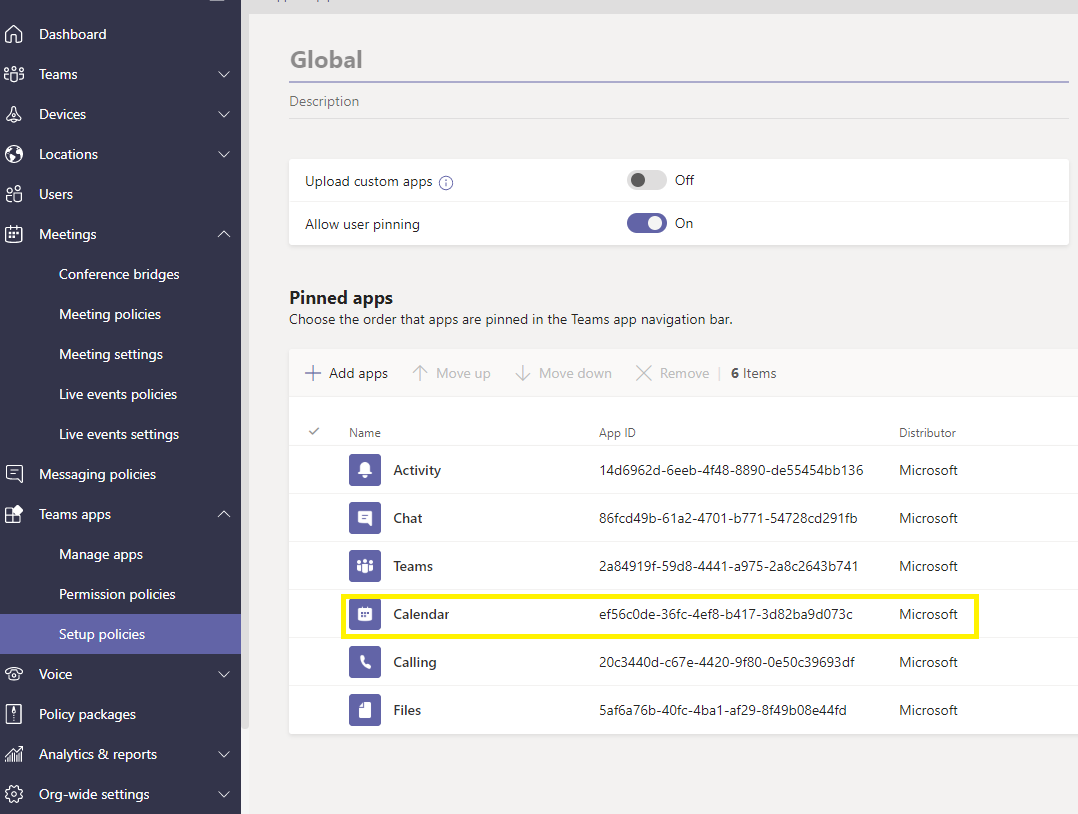Select Setup policies in sidebar
1078x814 pixels.
tap(120, 634)
